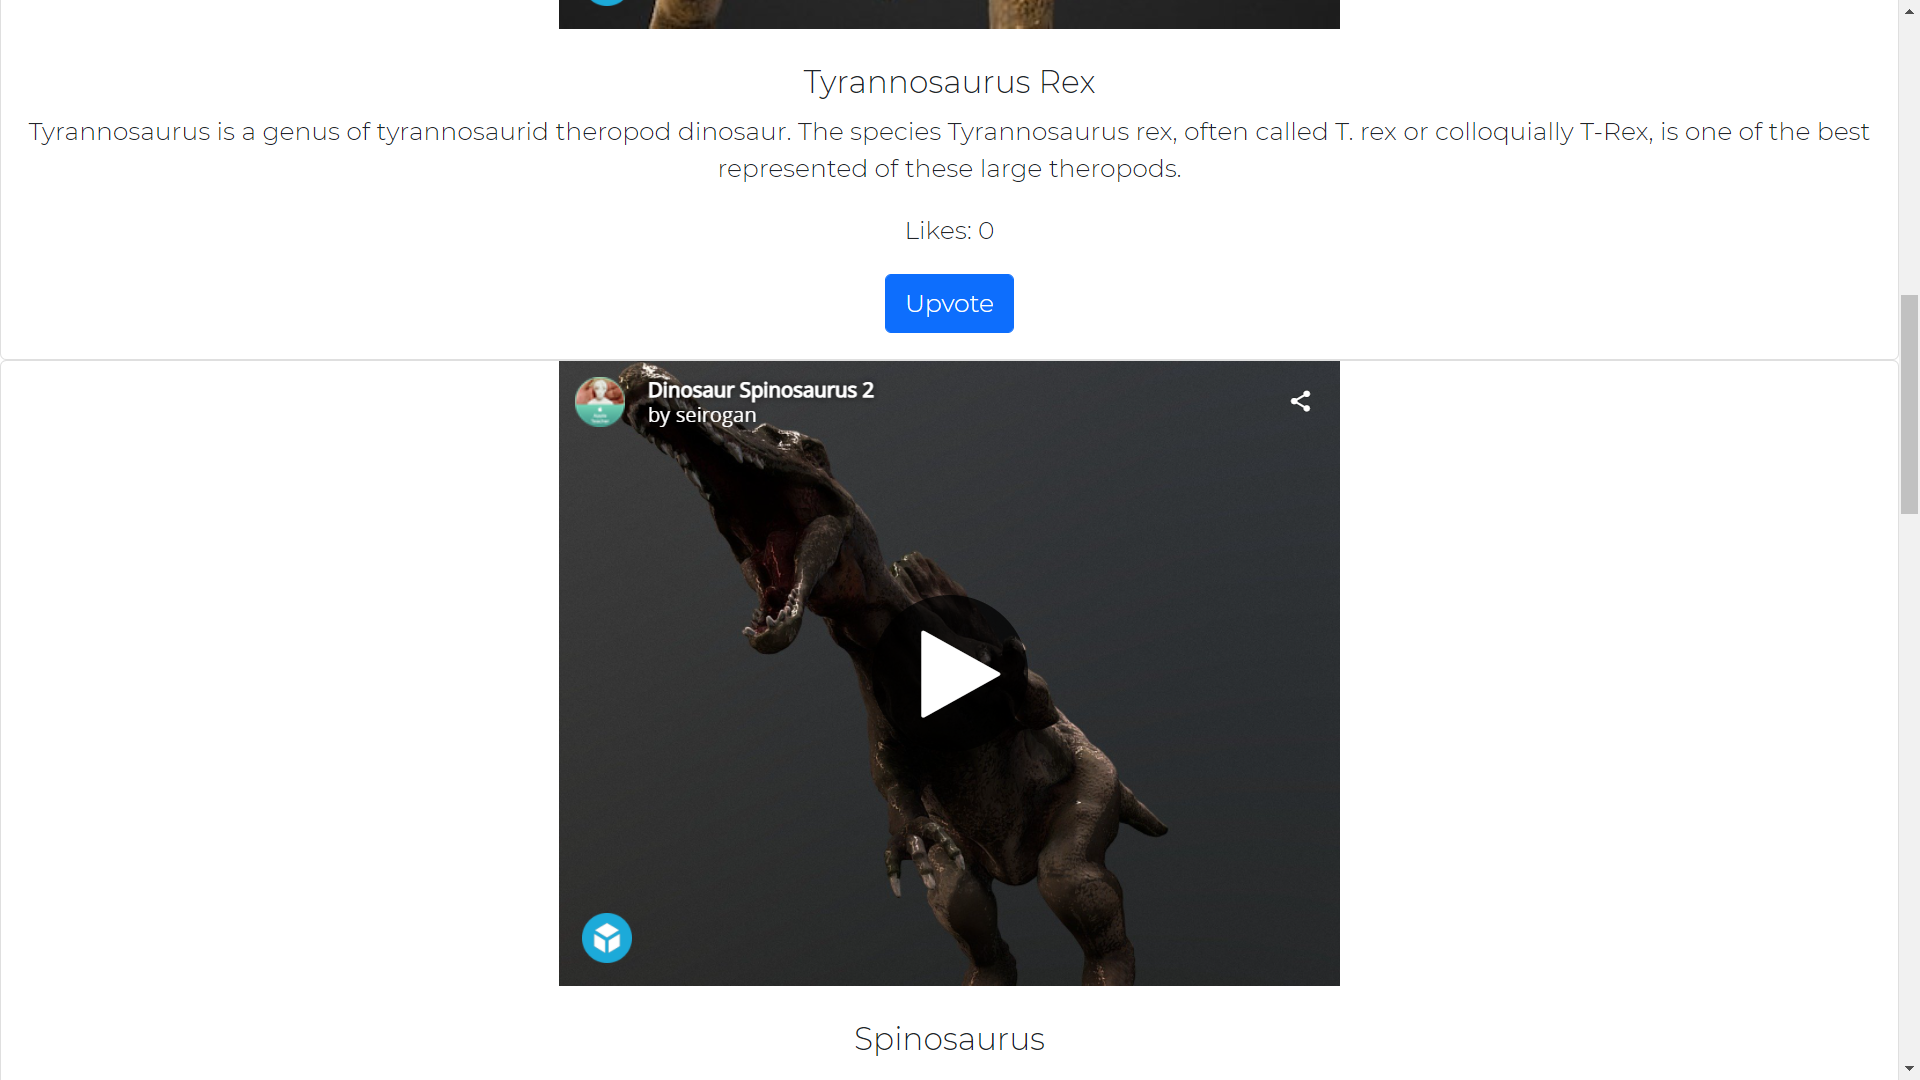Open the seirogan author avatar
Screen dimensions: 1920x1080
[600, 401]
